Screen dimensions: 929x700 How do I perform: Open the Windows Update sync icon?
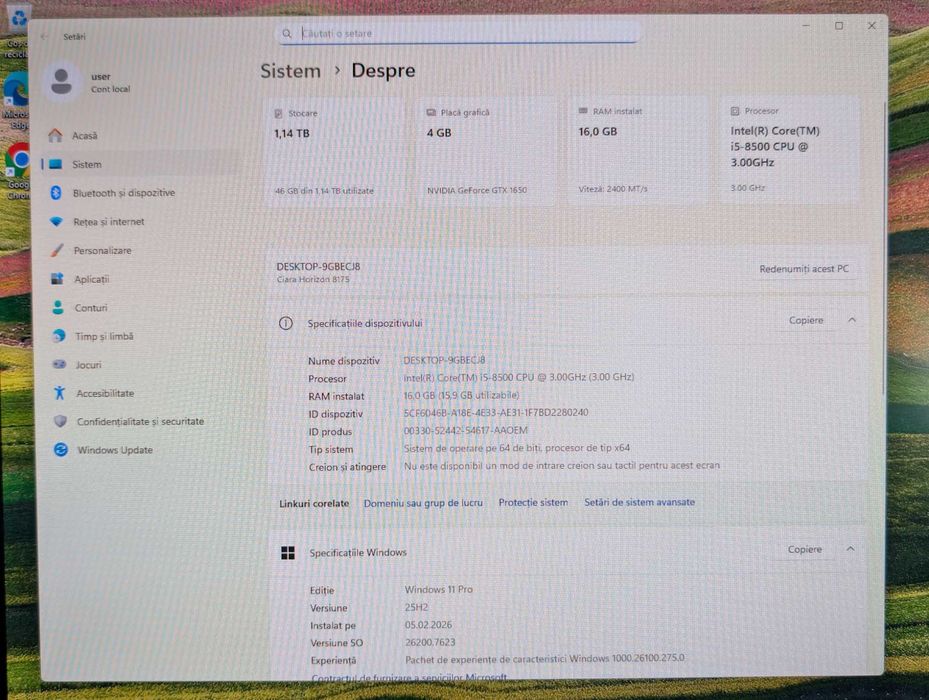[60, 450]
